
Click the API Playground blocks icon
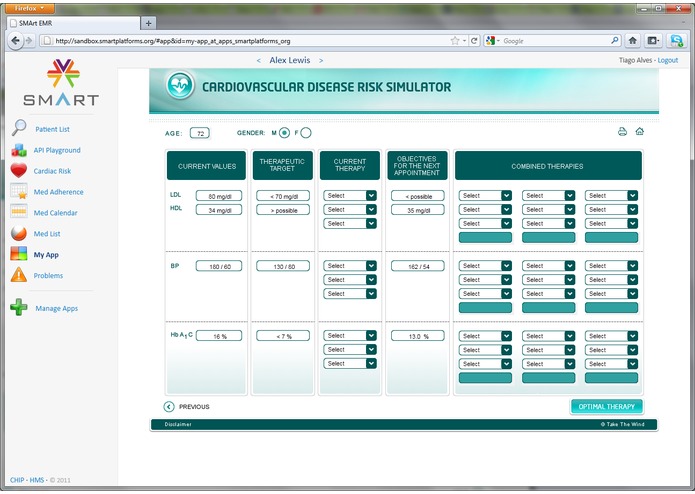(19, 150)
